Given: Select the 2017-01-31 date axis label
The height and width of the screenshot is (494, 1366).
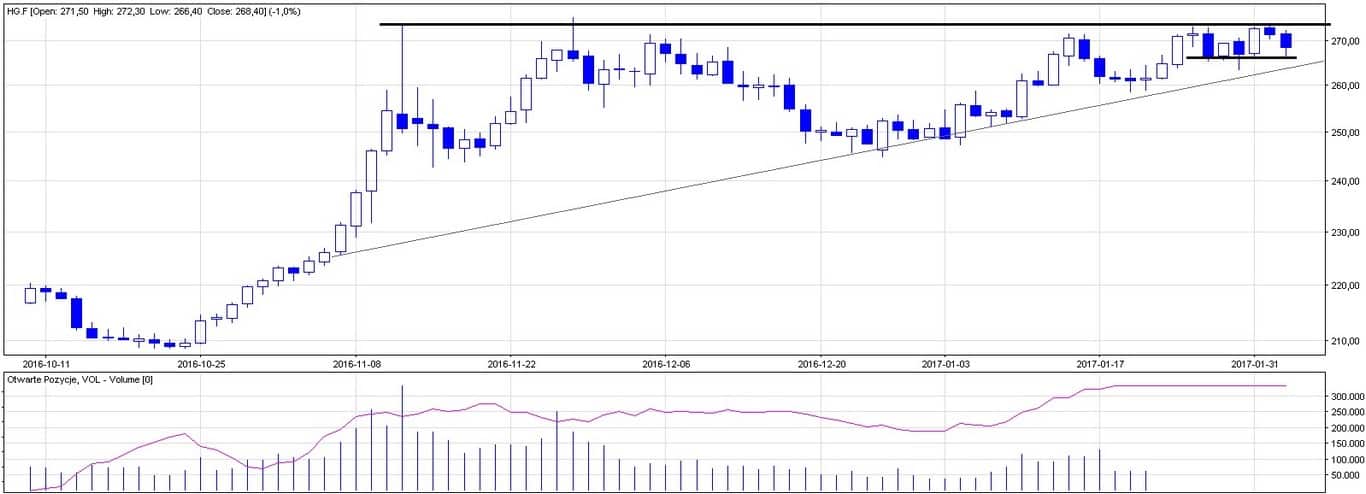Looking at the screenshot, I should 1255,364.
